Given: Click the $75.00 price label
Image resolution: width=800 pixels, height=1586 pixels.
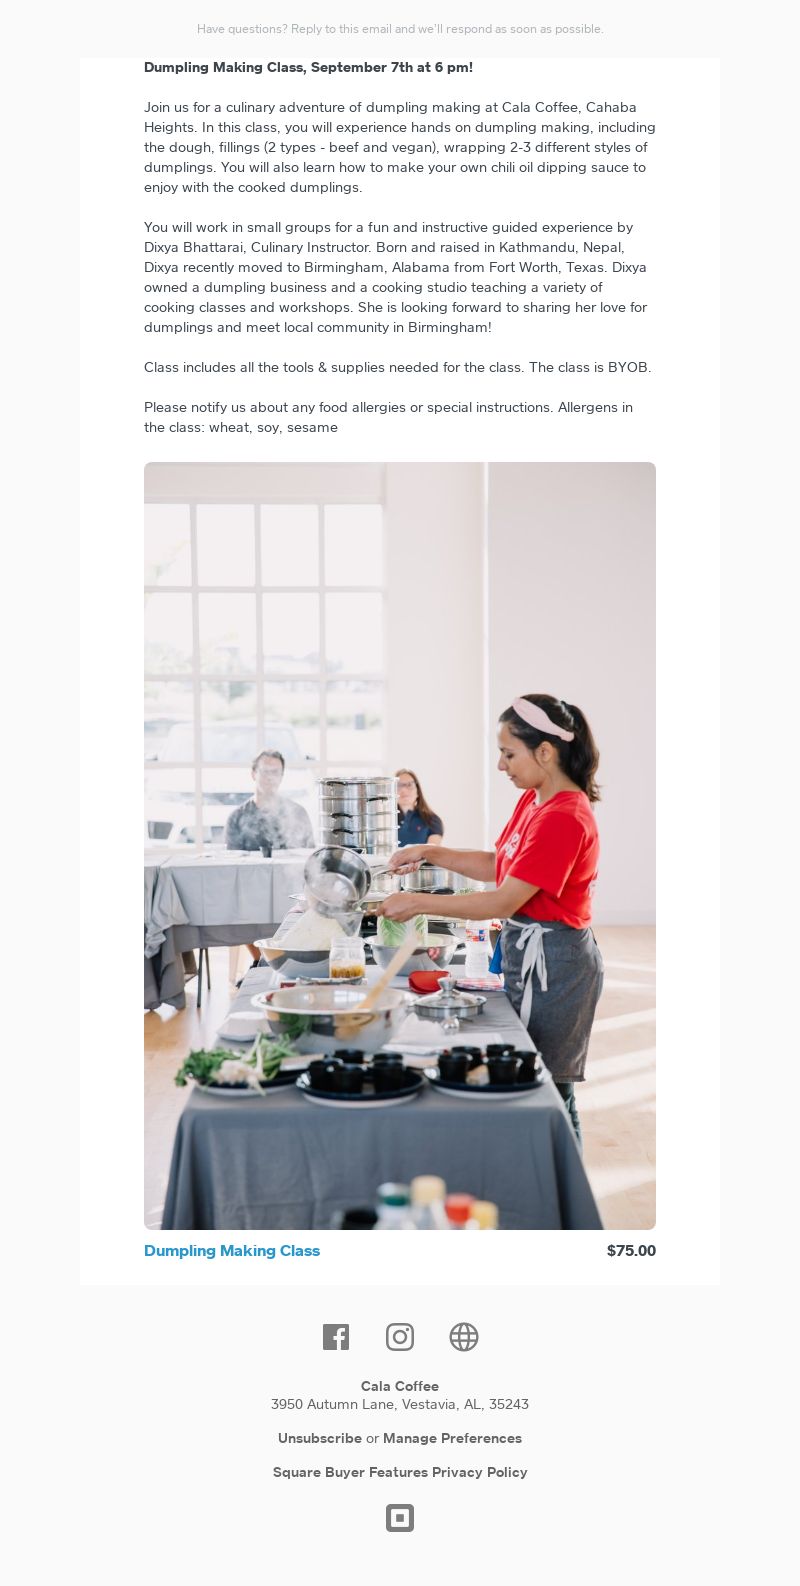Looking at the screenshot, I should [631, 1251].
